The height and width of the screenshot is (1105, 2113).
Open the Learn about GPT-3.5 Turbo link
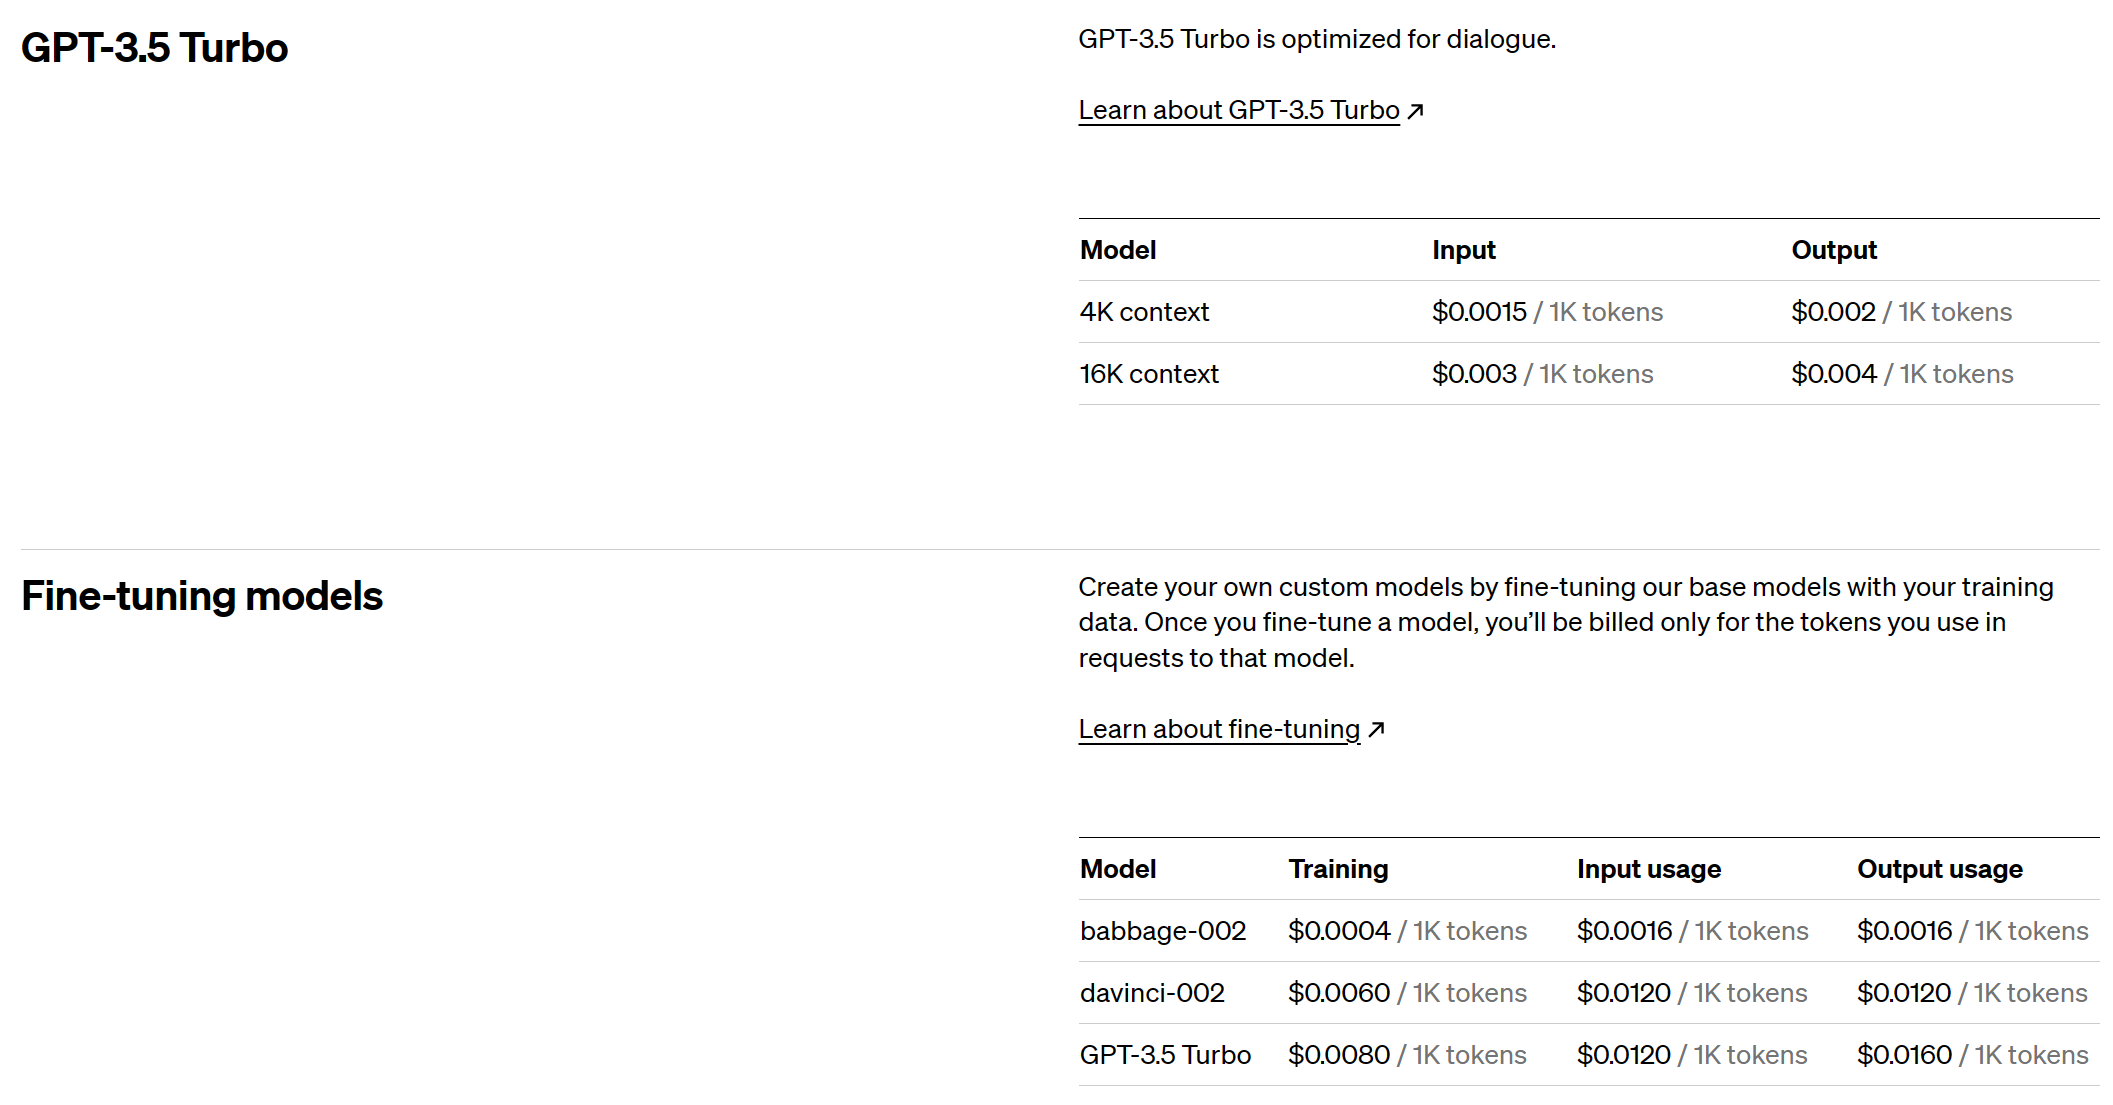point(1238,110)
